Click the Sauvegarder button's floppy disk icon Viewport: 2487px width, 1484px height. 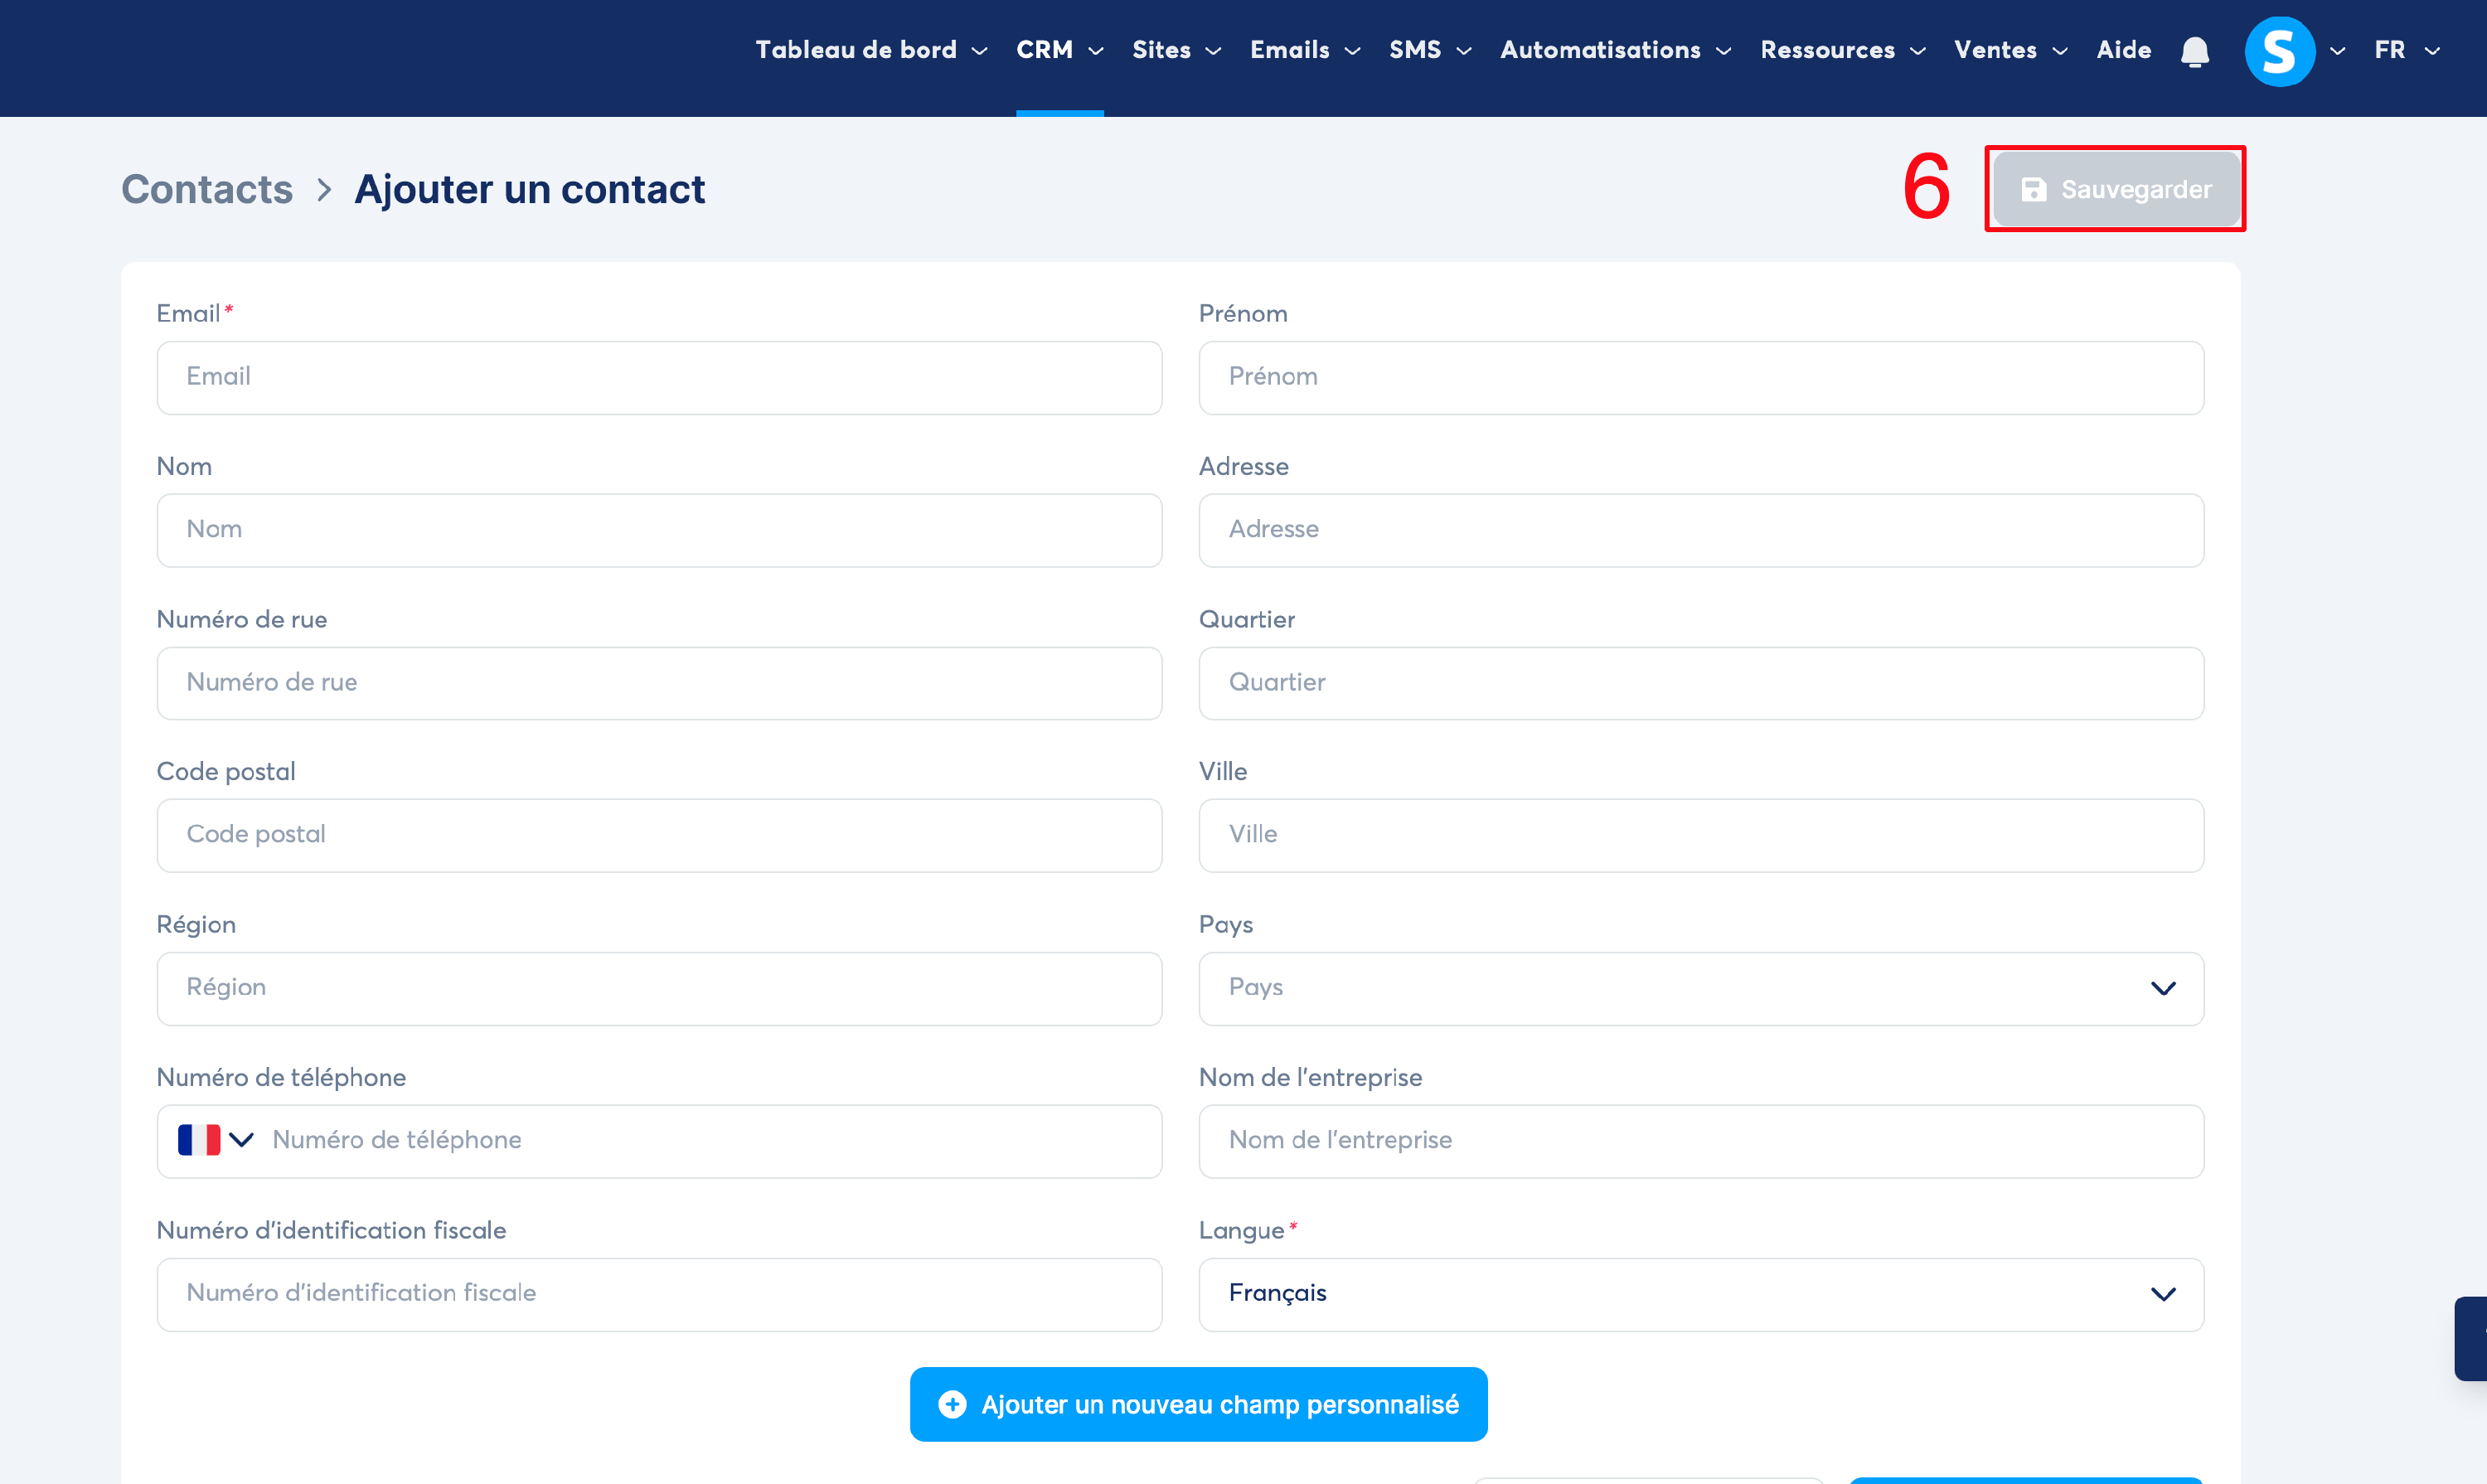click(x=2033, y=190)
